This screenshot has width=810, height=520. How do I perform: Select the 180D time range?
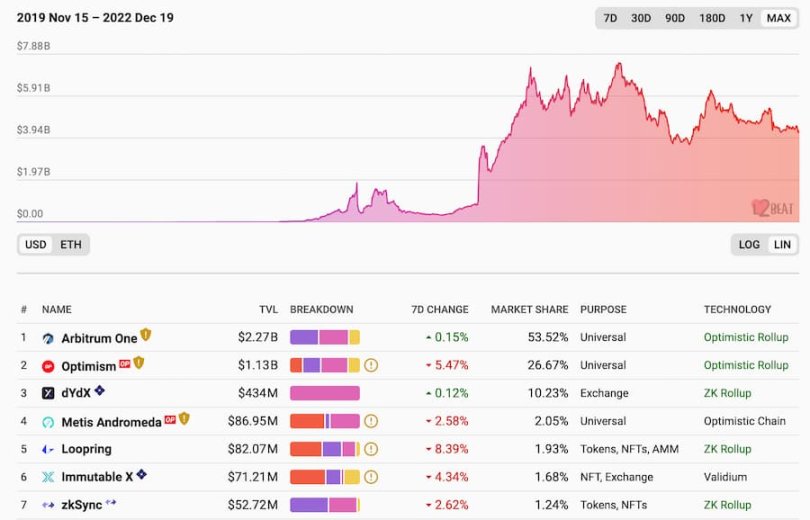pos(712,19)
